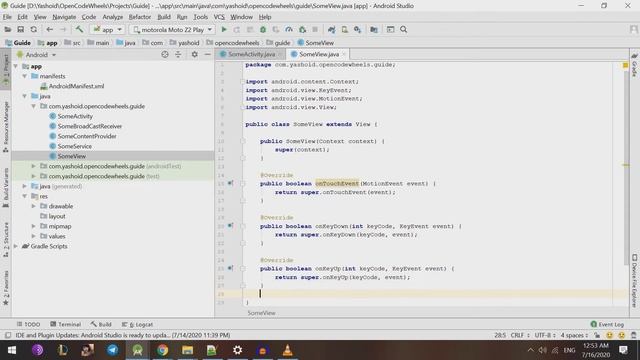Click the 4 spaces indent status widget
This screenshot has height=360, width=640.
[x=574, y=335]
